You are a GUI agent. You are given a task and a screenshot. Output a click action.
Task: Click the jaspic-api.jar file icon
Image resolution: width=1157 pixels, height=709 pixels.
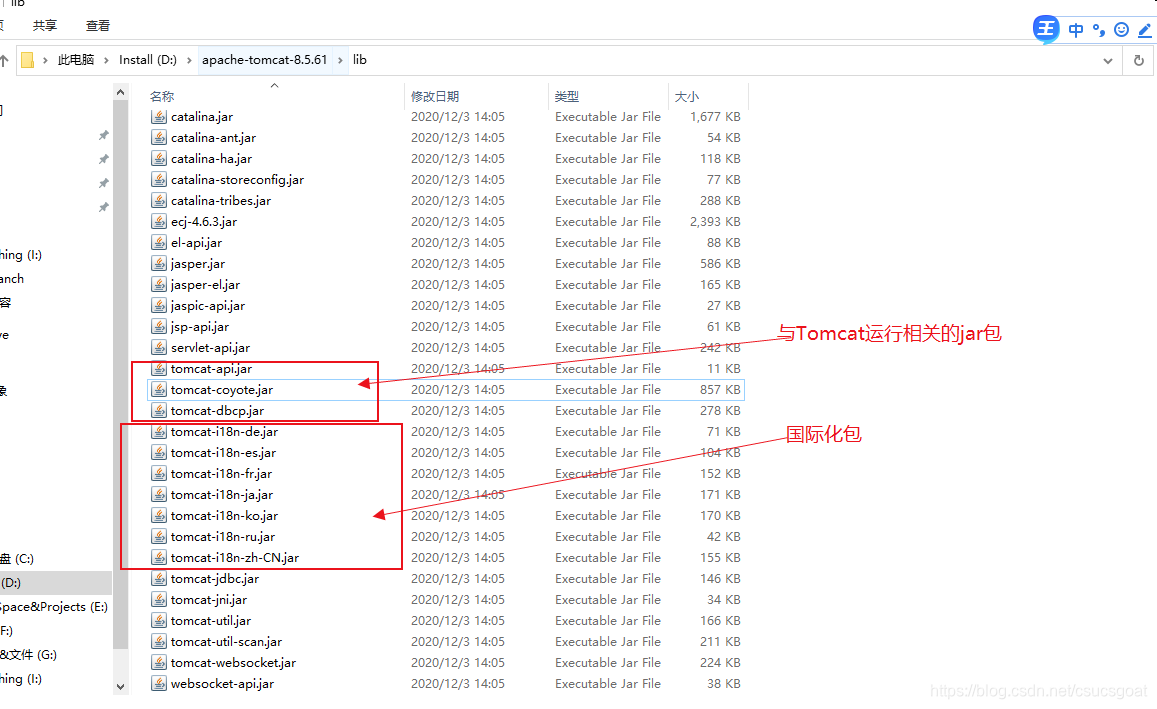159,305
